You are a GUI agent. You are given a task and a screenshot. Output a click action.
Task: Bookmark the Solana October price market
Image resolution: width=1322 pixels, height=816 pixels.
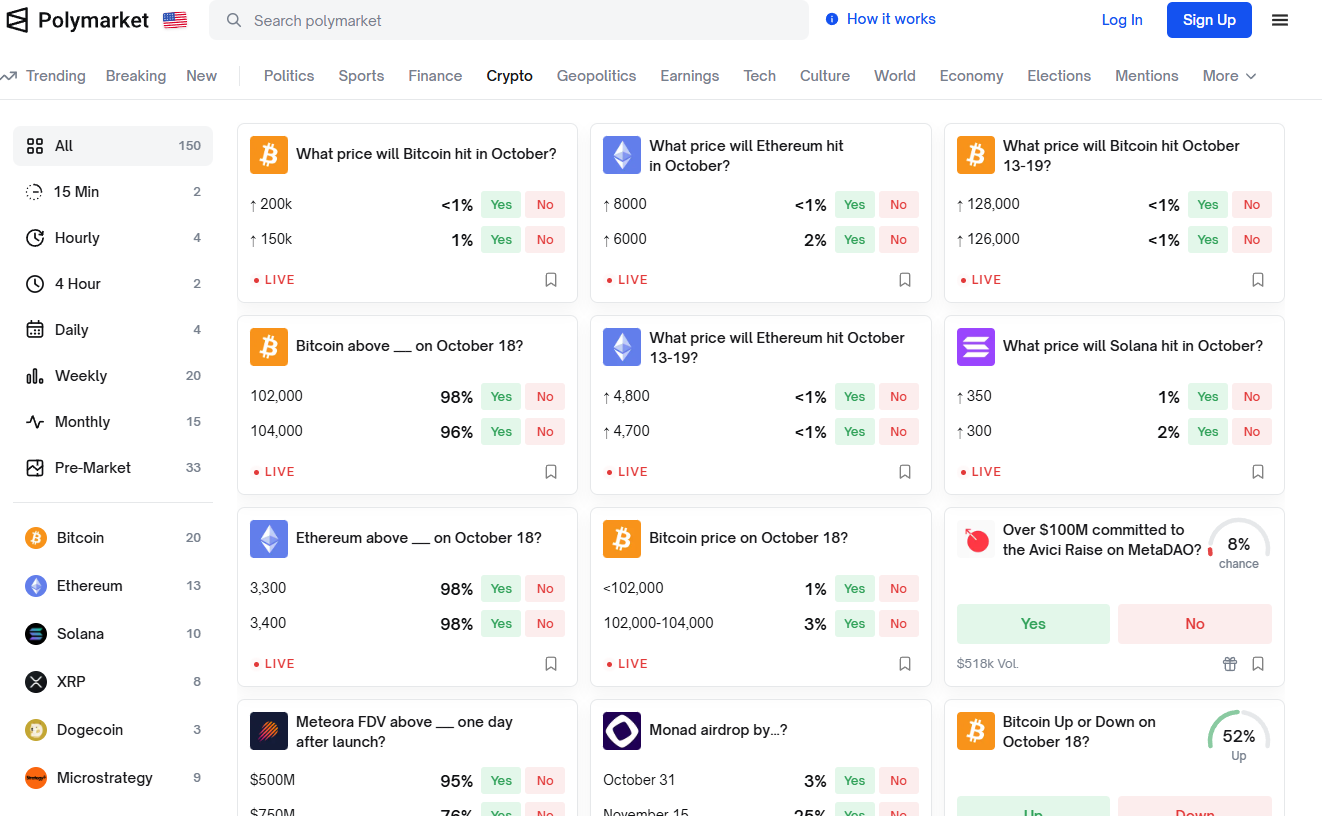[1258, 472]
